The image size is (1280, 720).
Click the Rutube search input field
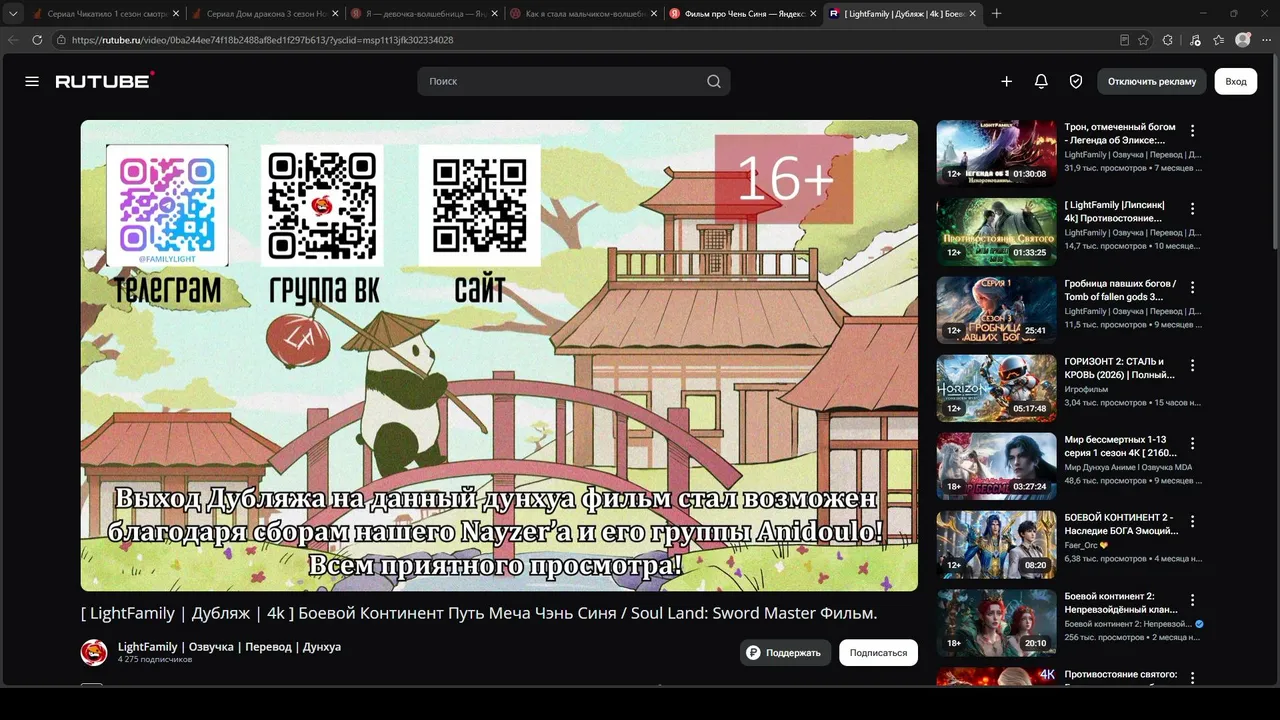[565, 81]
